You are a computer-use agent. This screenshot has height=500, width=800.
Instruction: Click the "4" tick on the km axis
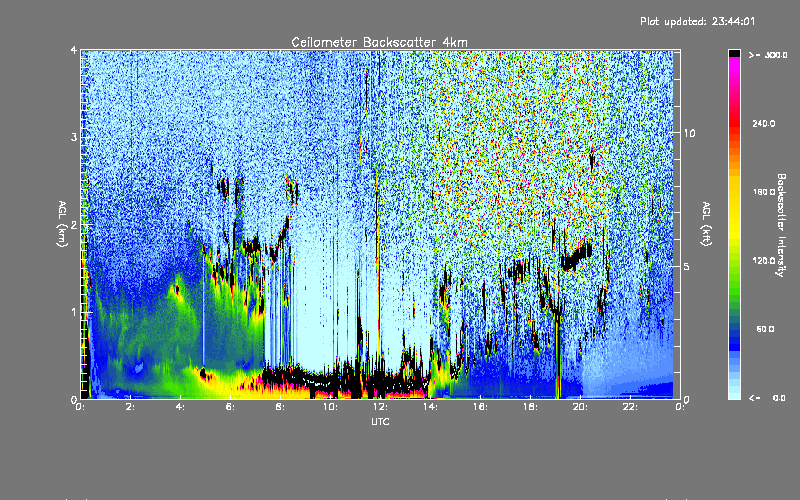74,50
